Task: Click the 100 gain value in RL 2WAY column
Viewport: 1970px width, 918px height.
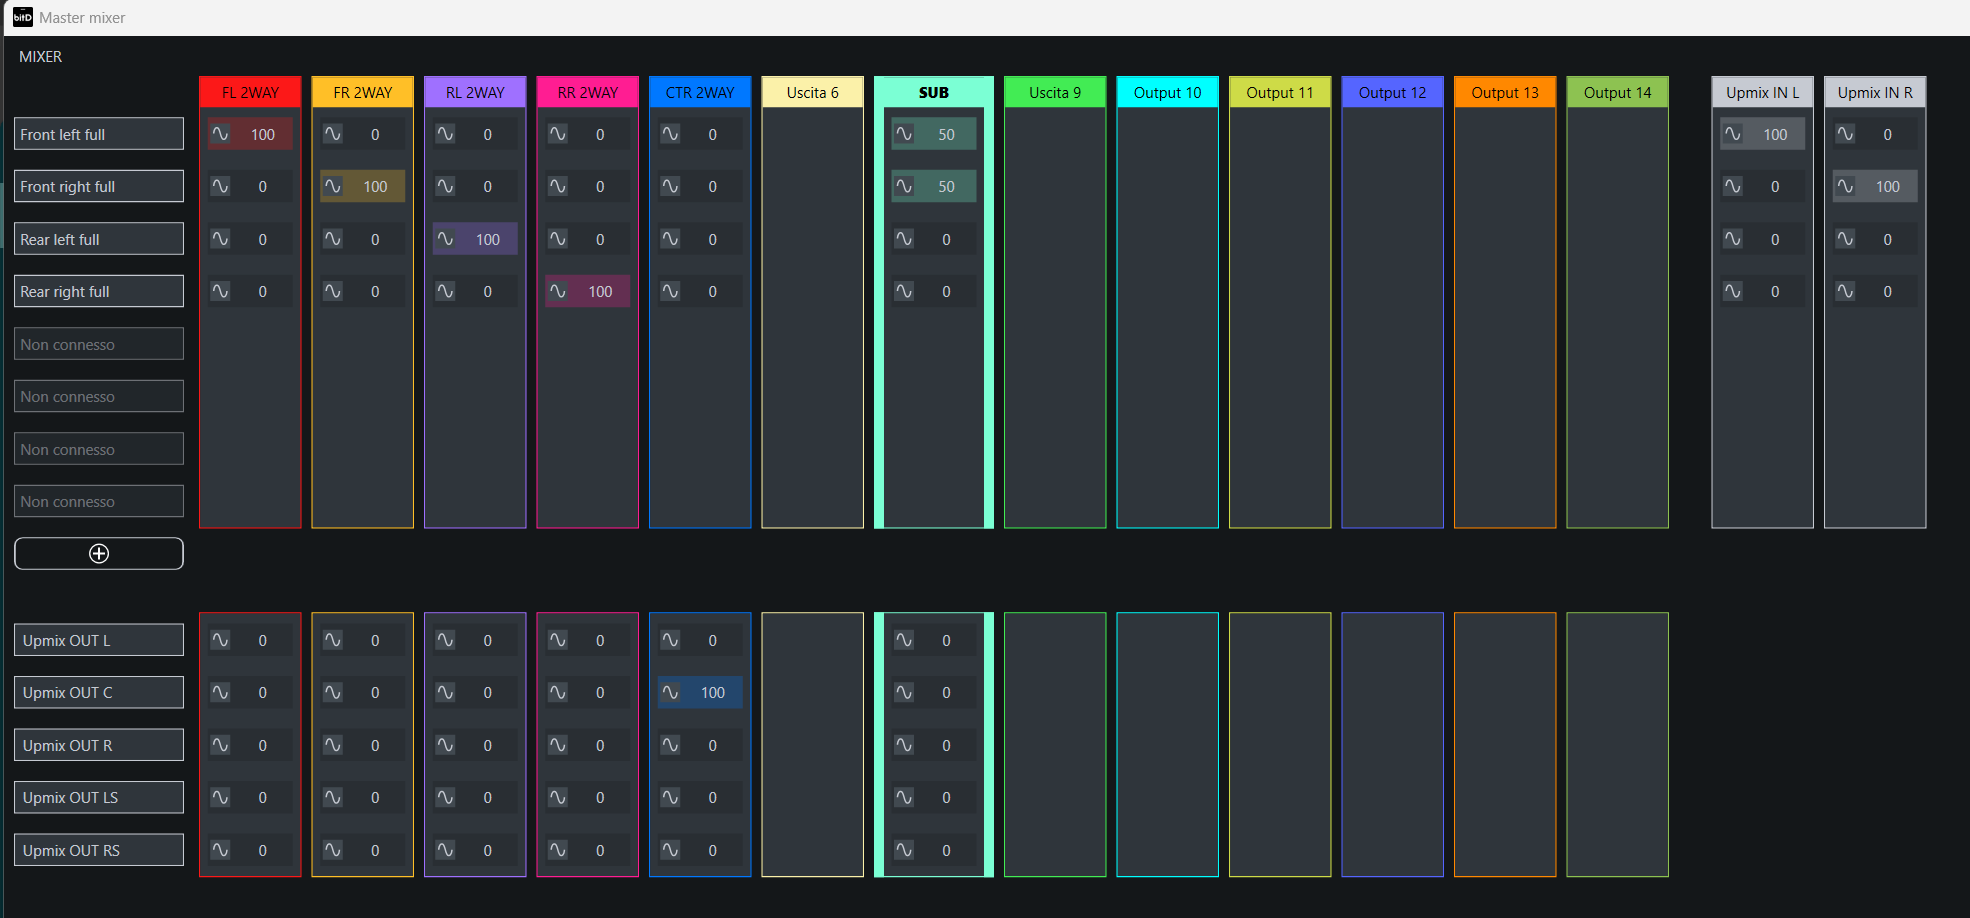Action: click(488, 239)
